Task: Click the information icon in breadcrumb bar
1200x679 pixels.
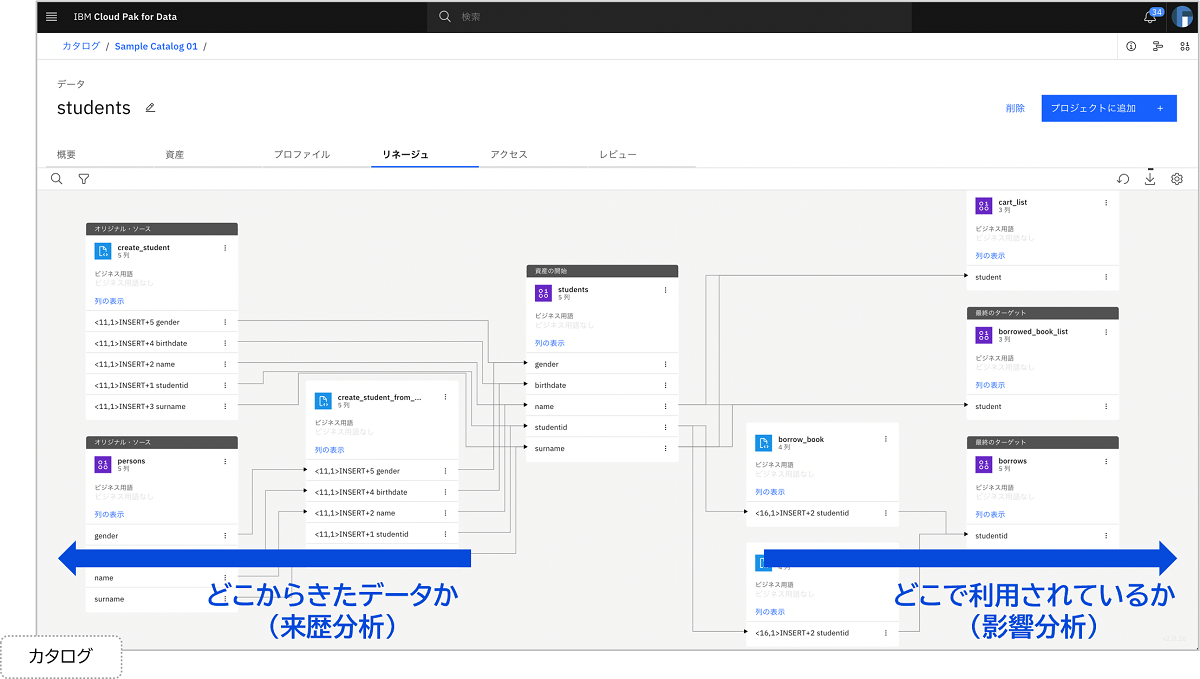Action: [x=1131, y=46]
